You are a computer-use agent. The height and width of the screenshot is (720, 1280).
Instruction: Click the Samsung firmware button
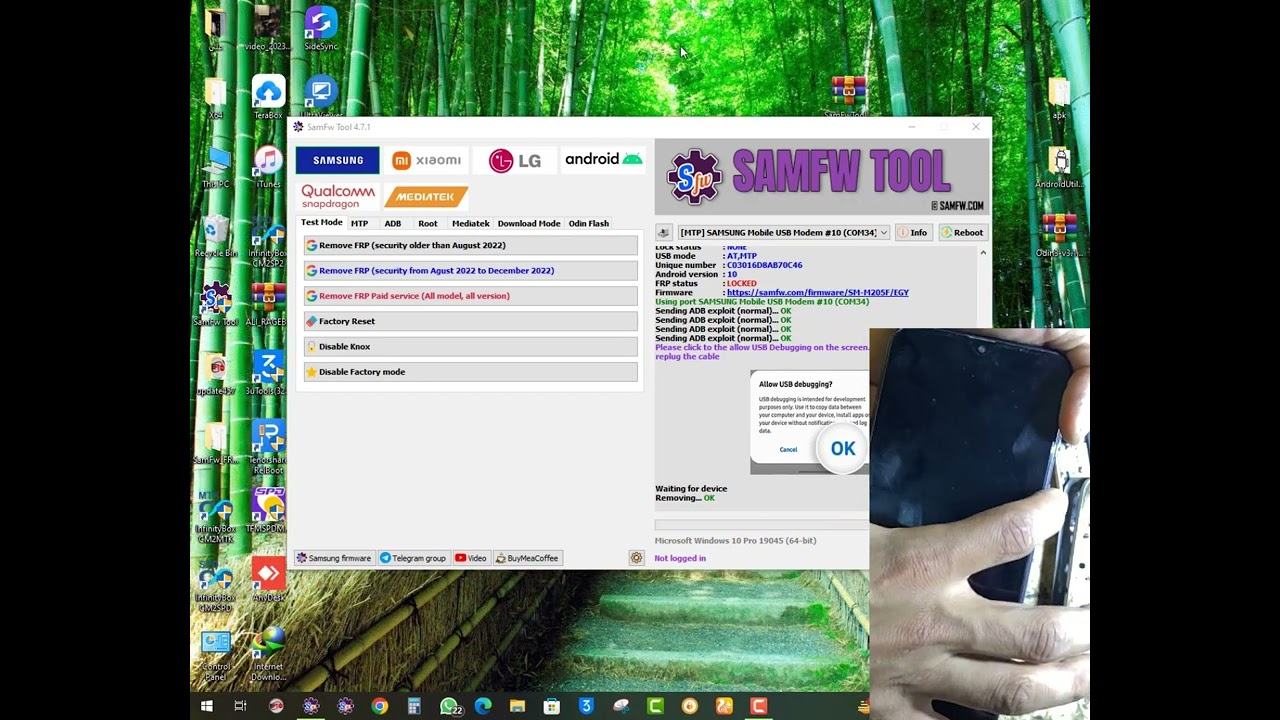tap(334, 558)
